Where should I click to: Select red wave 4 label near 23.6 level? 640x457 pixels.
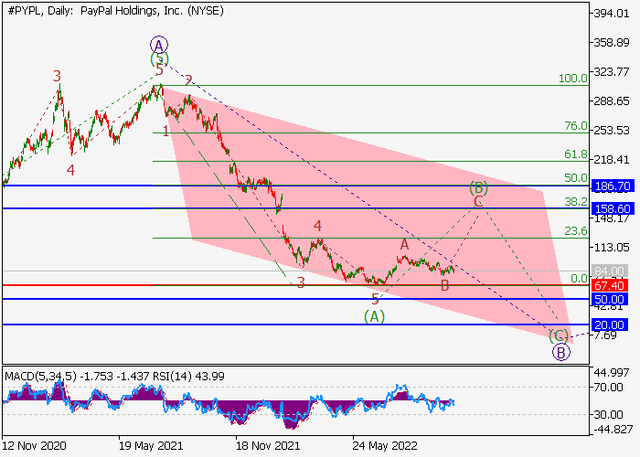[x=318, y=226]
